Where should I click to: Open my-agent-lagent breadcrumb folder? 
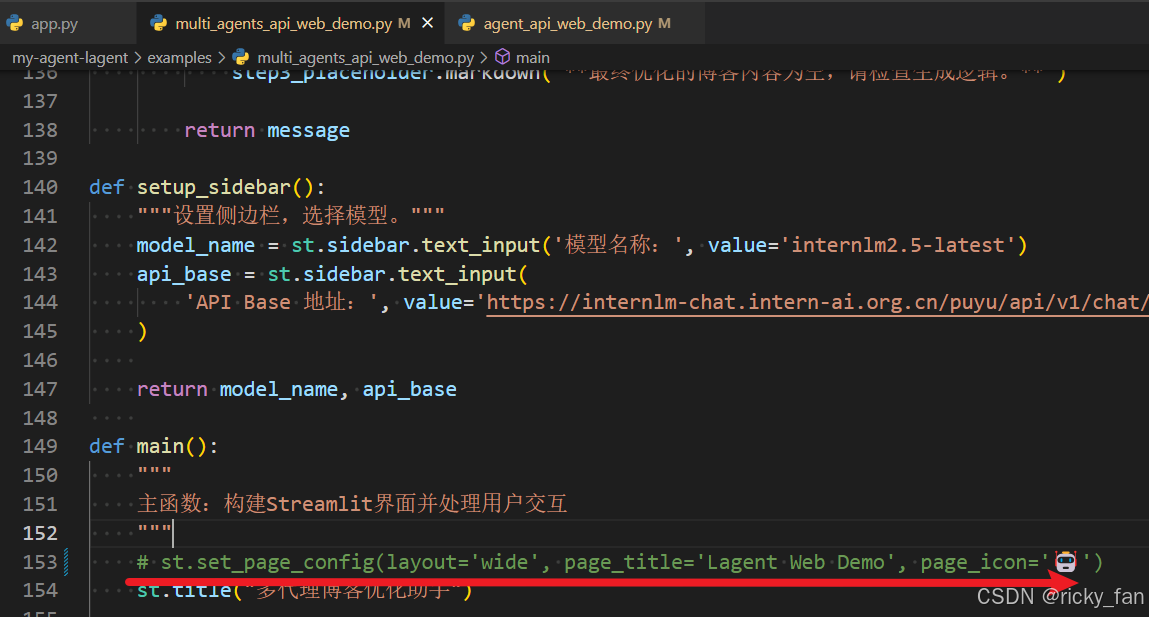pos(70,57)
